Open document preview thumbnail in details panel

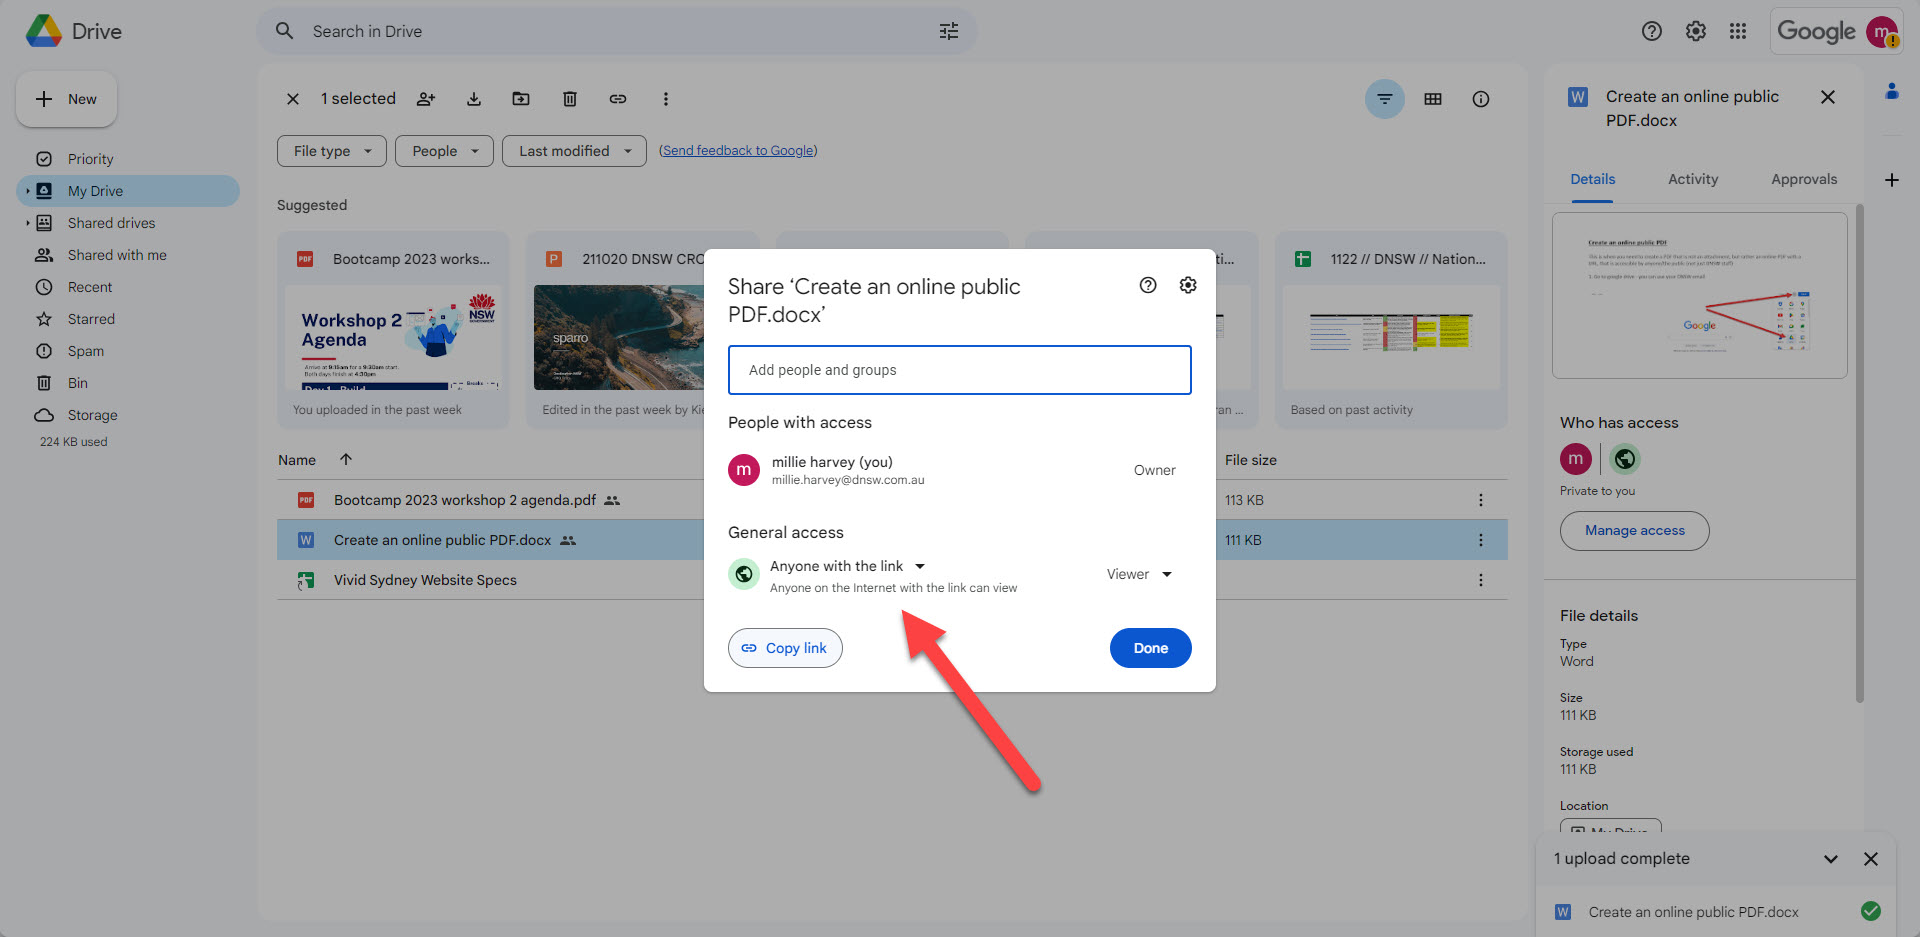pyautogui.click(x=1699, y=295)
